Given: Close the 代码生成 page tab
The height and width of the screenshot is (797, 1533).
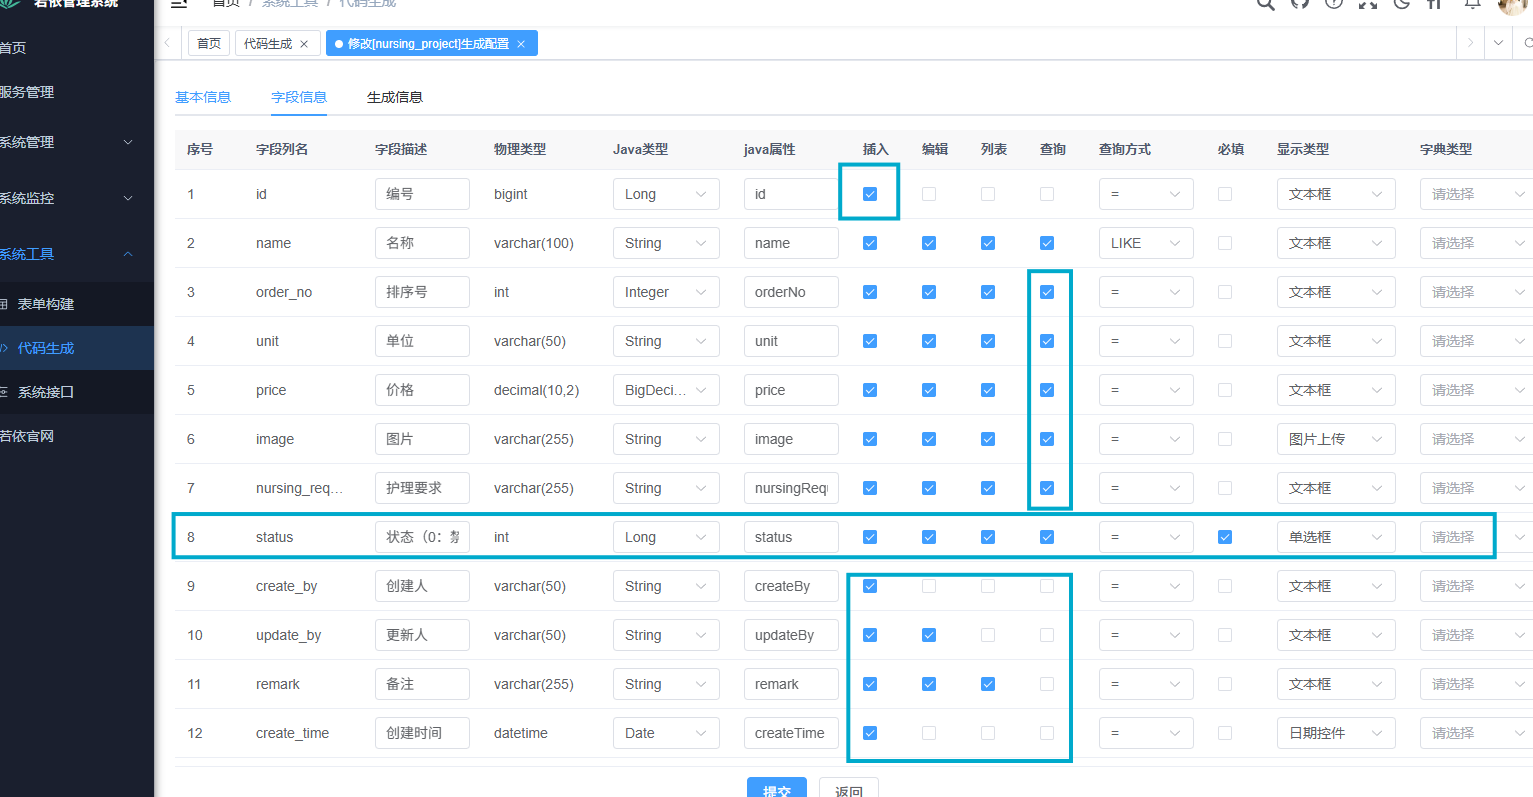Looking at the screenshot, I should pyautogui.click(x=304, y=44).
